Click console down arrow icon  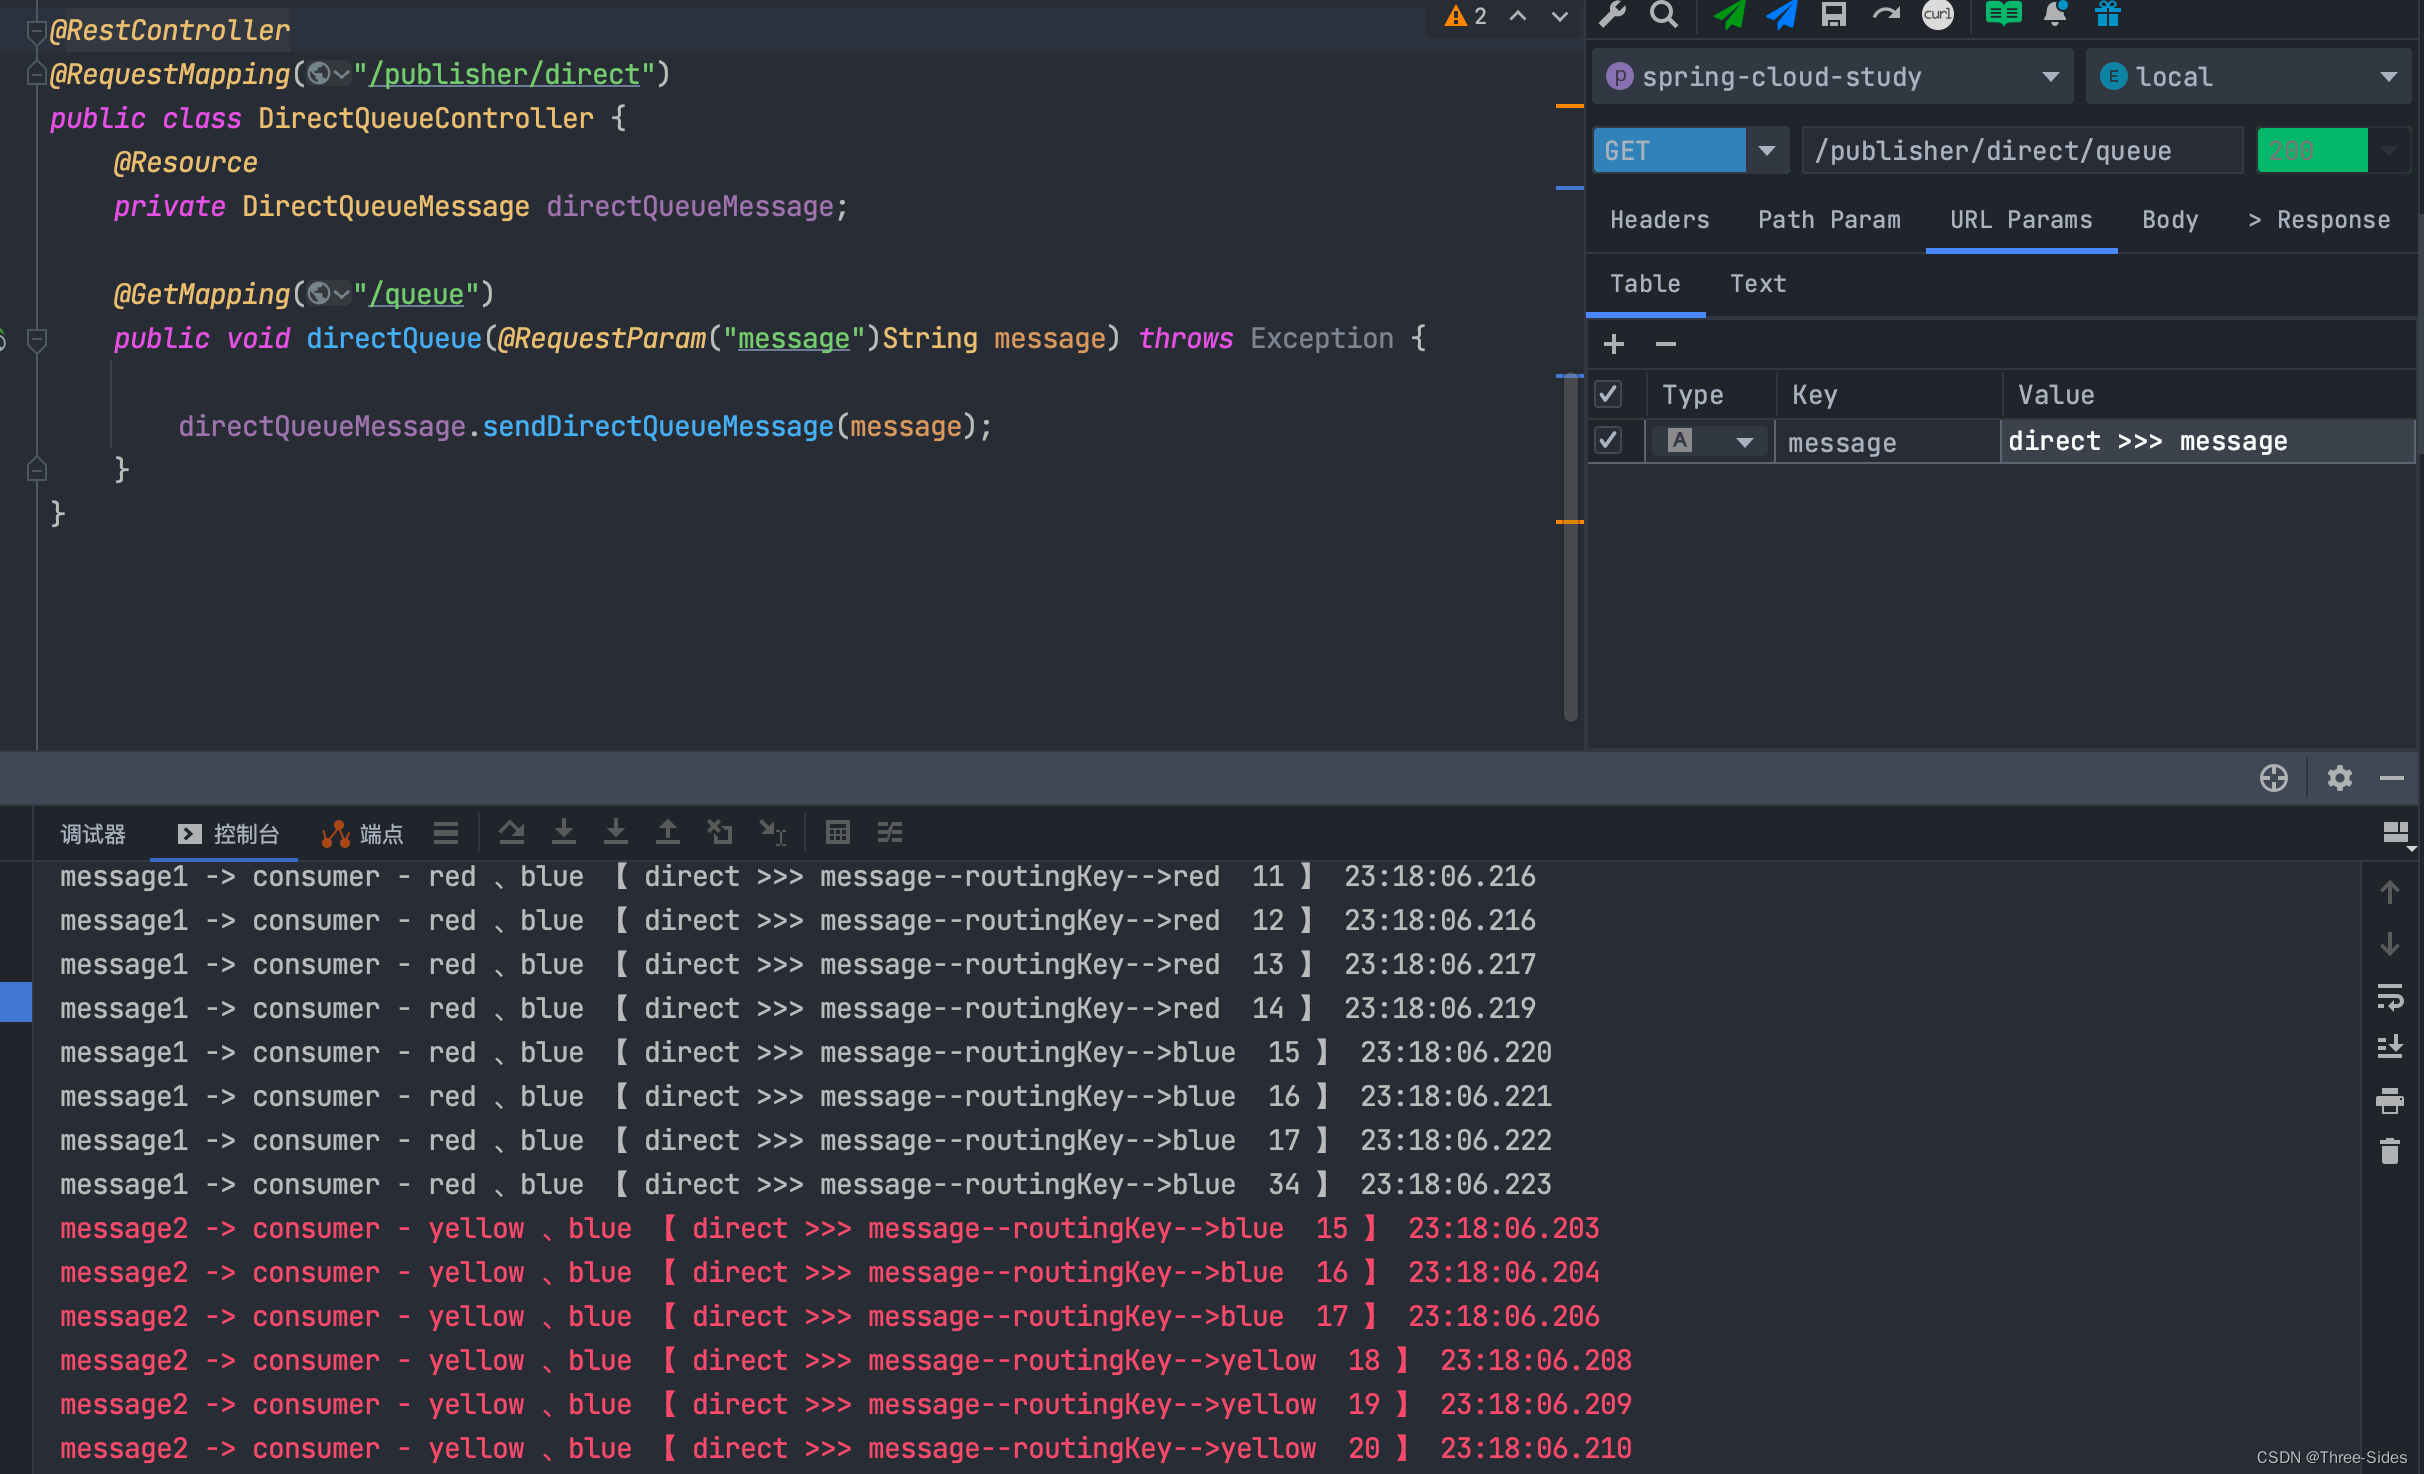coord(2389,944)
